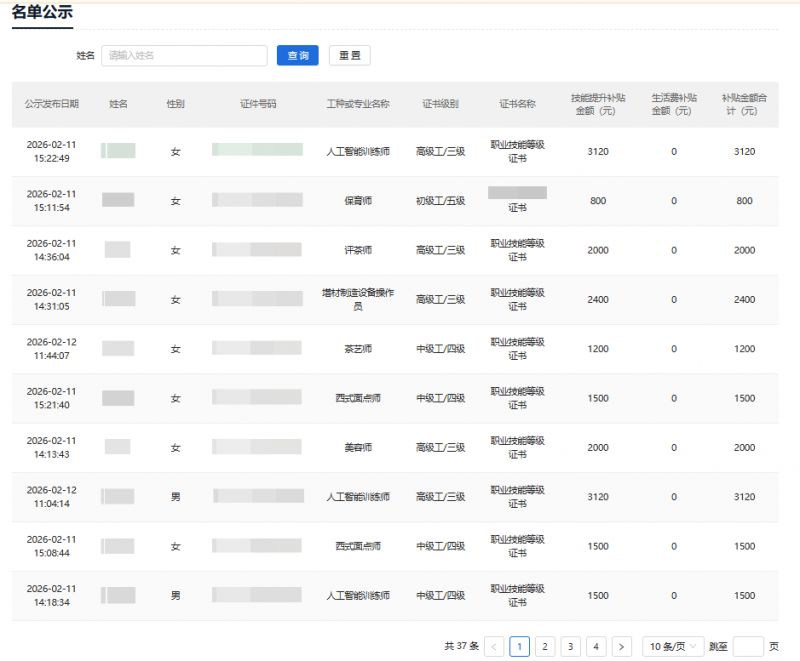Focus the 跳至 page jump input
This screenshot has height=661, width=800.
pos(748,646)
